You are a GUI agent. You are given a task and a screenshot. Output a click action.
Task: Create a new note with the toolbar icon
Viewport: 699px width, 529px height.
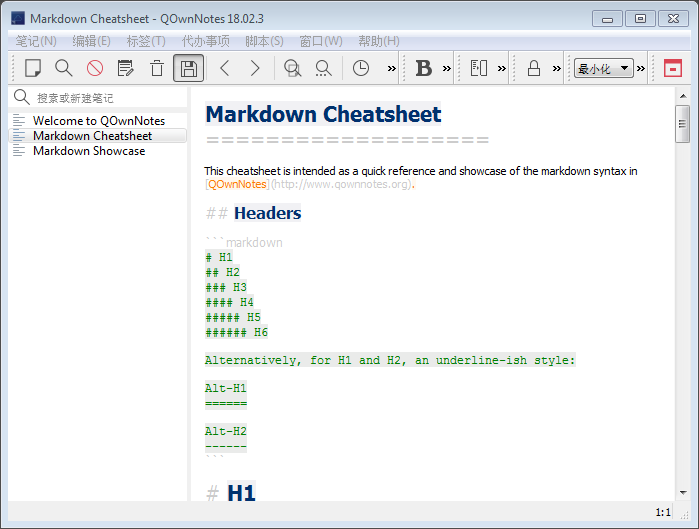coord(33,68)
